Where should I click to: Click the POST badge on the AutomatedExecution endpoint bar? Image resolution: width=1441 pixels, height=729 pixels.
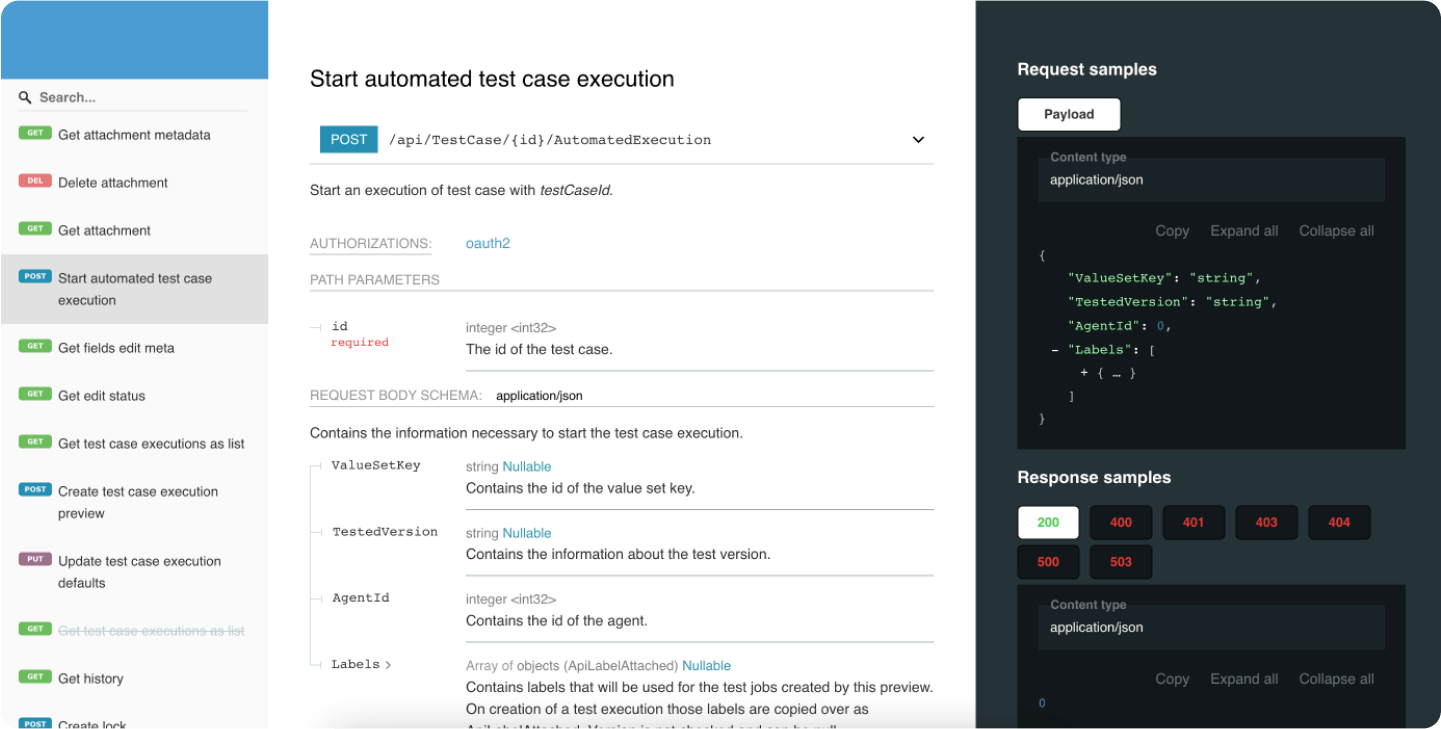click(x=348, y=139)
